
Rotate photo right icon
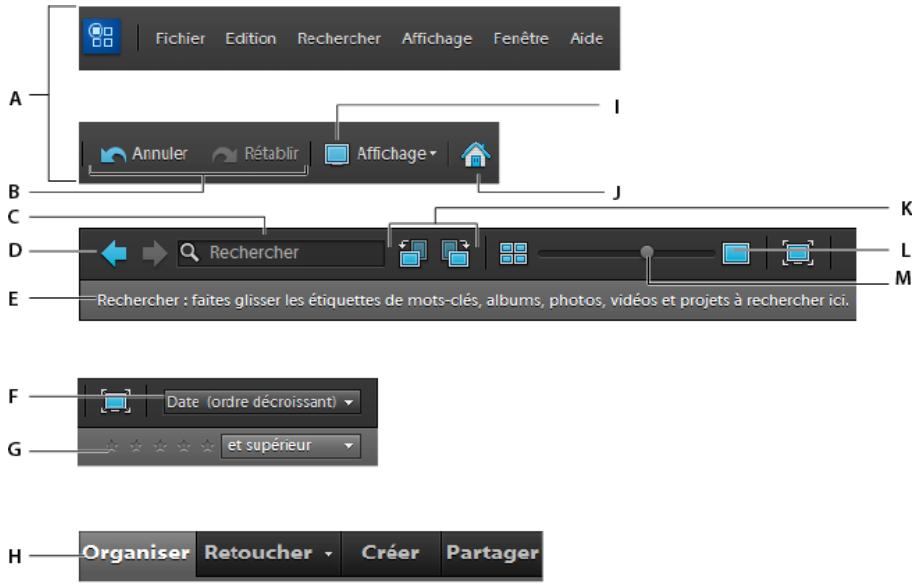click(x=456, y=253)
